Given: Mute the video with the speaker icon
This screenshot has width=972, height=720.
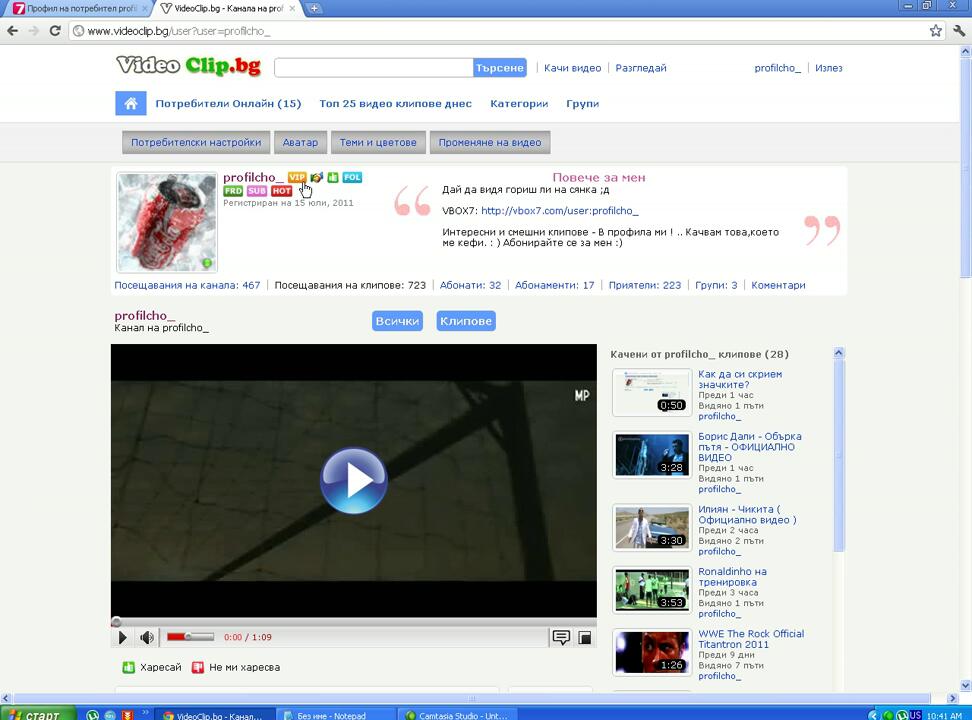Looking at the screenshot, I should 147,637.
